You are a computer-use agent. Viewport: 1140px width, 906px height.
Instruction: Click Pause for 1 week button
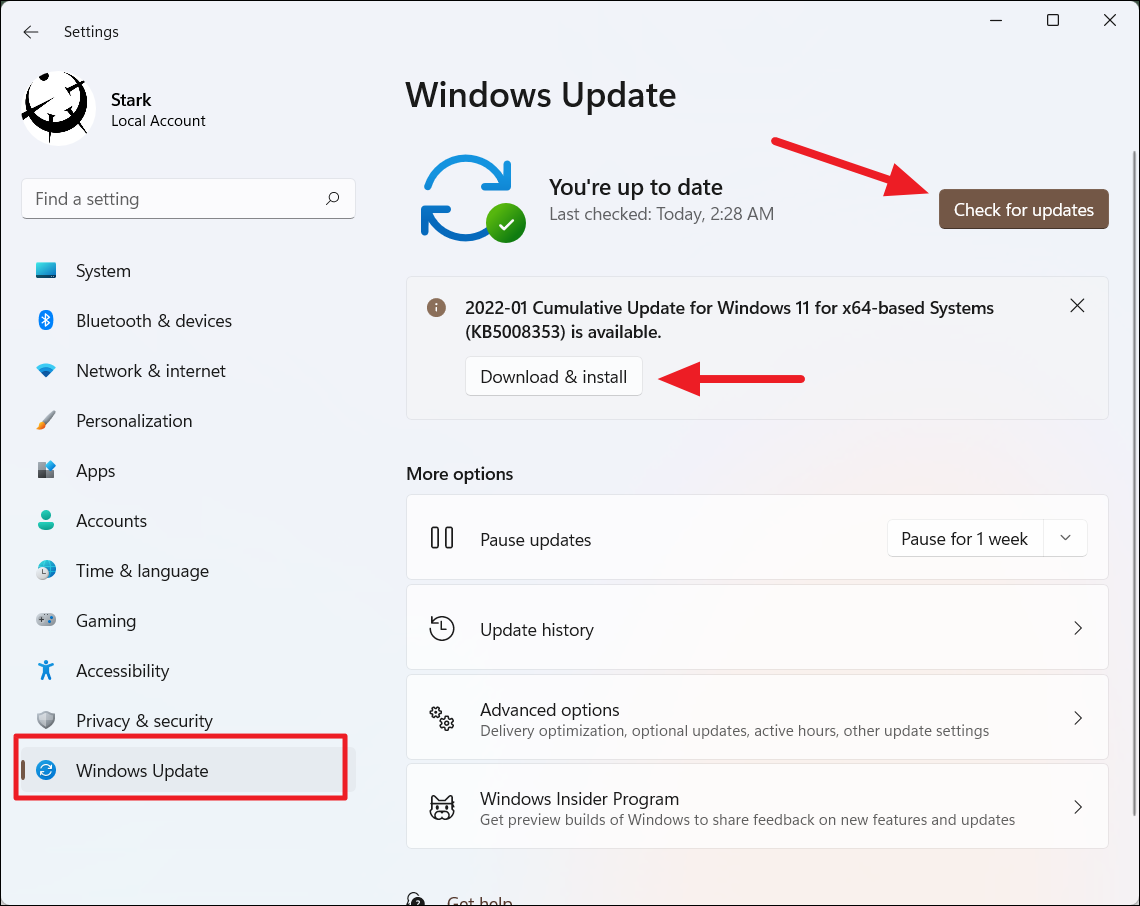point(965,539)
